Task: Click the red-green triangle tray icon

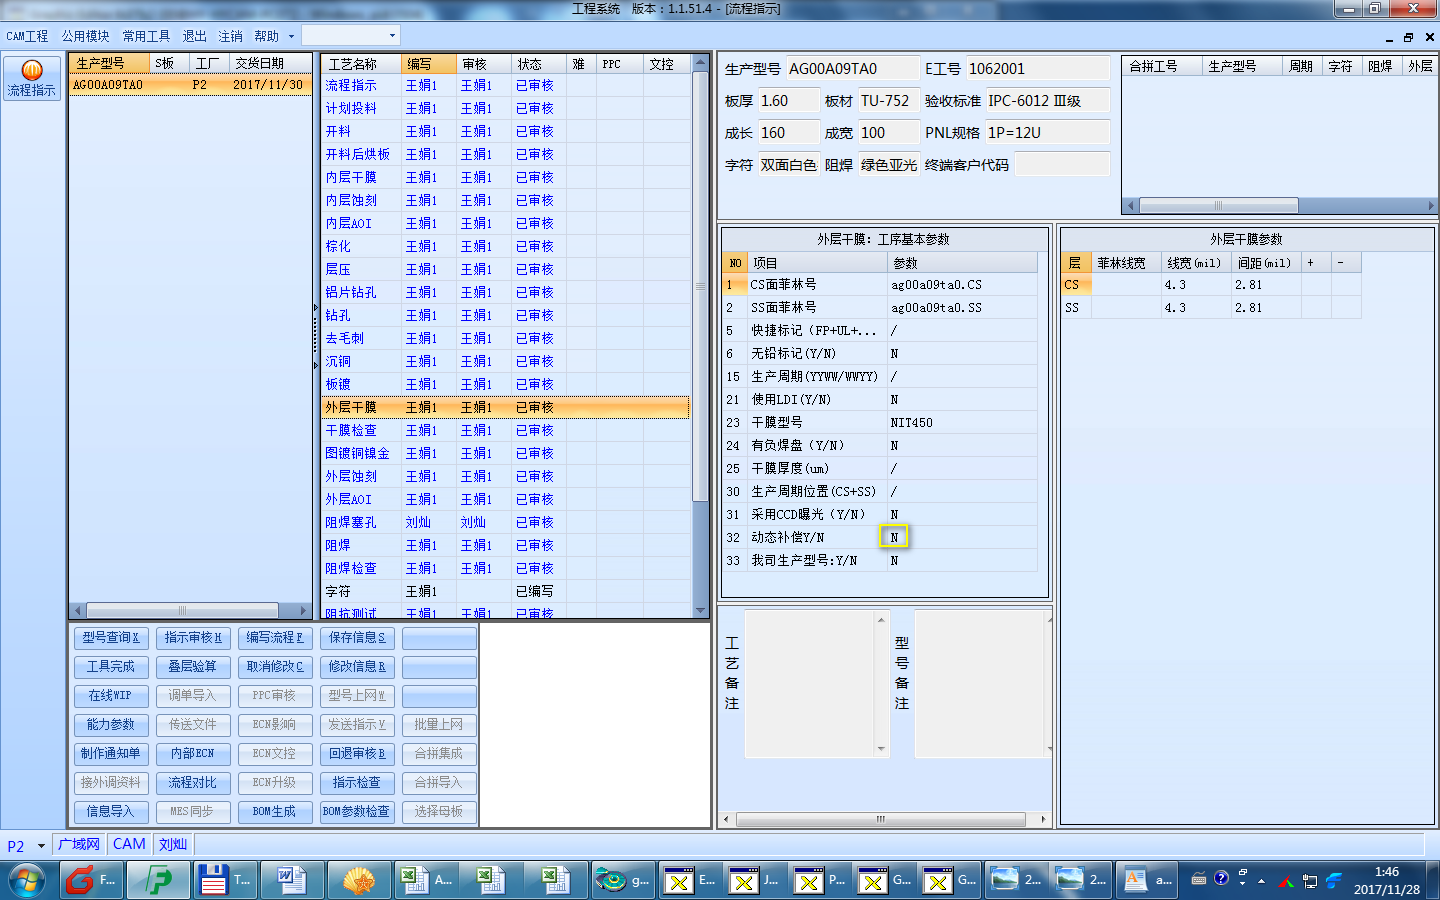Action: pos(1286,882)
